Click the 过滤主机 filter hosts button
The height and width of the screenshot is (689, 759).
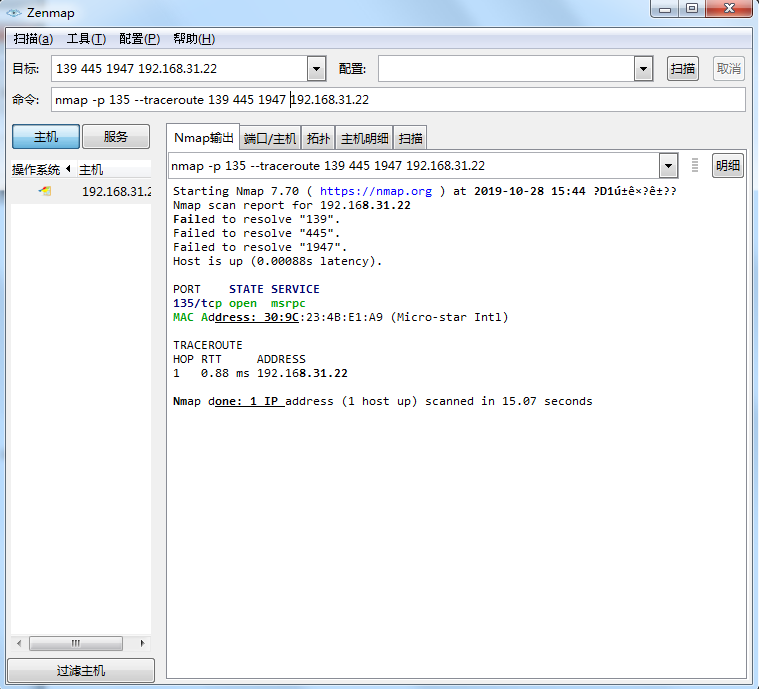point(81,671)
